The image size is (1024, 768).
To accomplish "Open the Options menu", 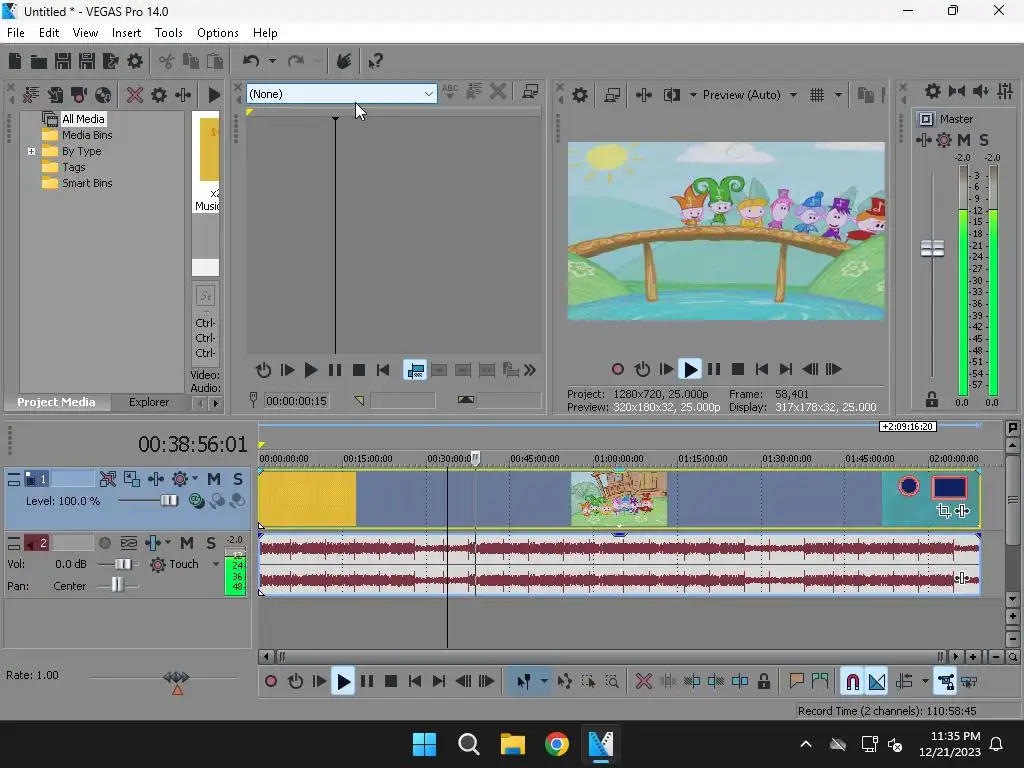I will point(217,33).
